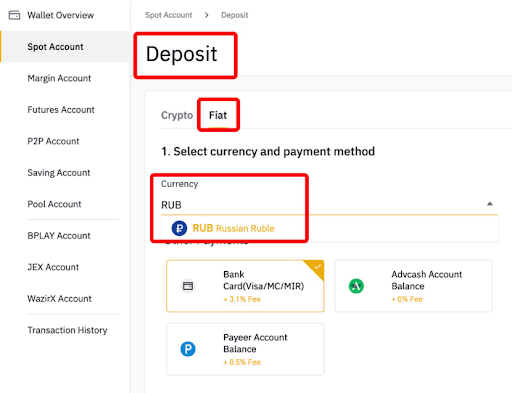Click the selected checkmark on Bank Card
Screen dimensions: 512x393
pyautogui.click(x=317, y=267)
